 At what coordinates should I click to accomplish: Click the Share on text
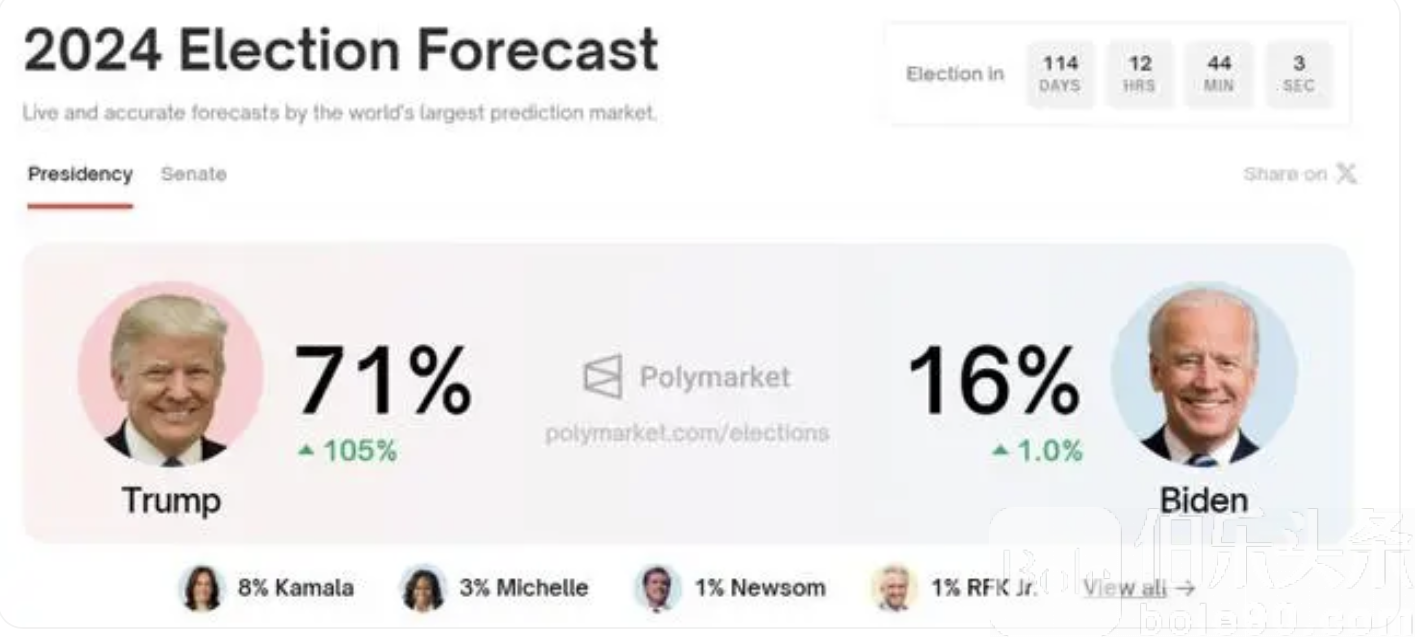click(1285, 174)
